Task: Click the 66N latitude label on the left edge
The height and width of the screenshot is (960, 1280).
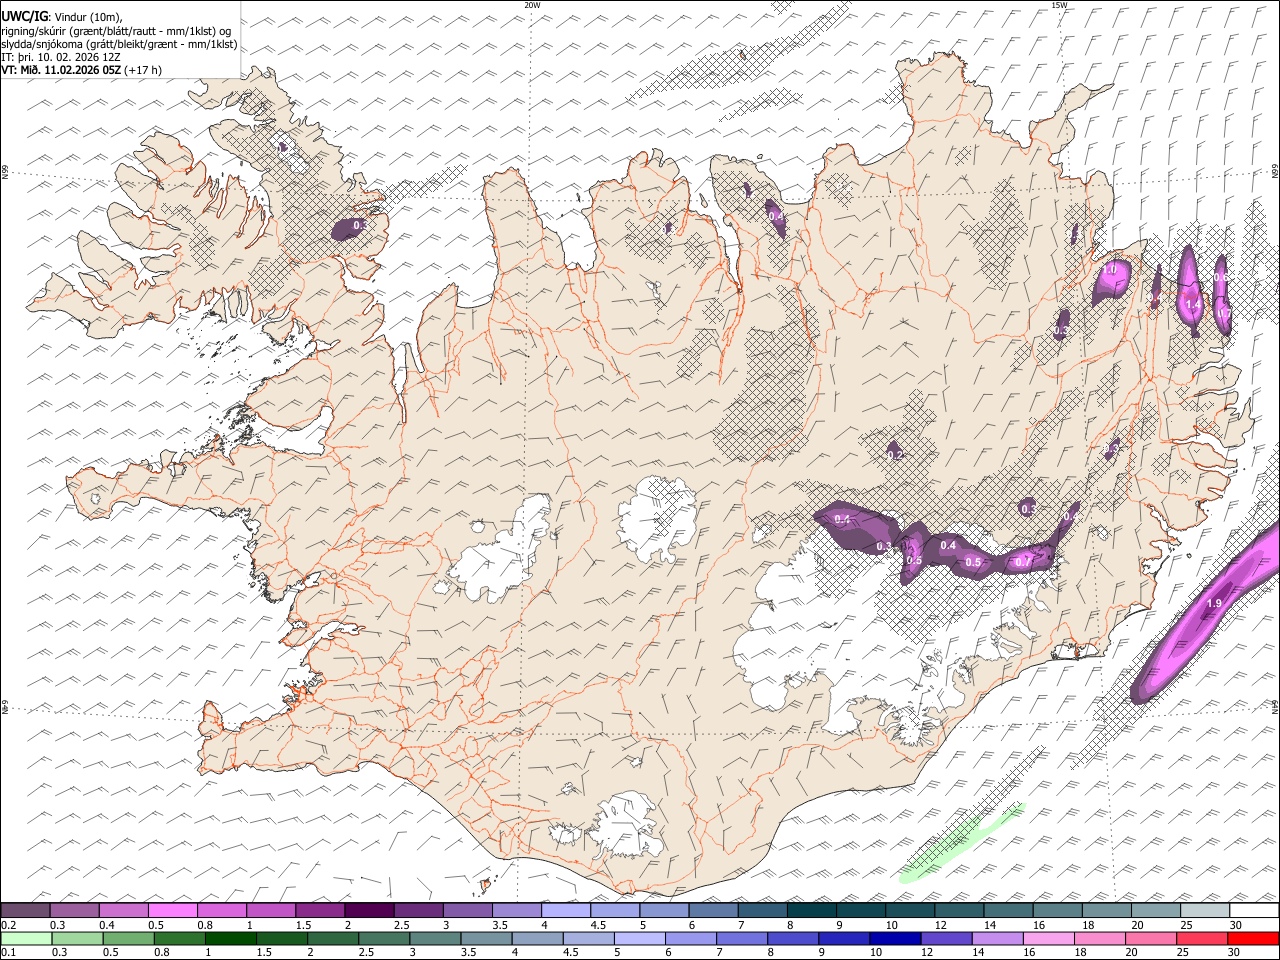Action: pyautogui.click(x=5, y=172)
